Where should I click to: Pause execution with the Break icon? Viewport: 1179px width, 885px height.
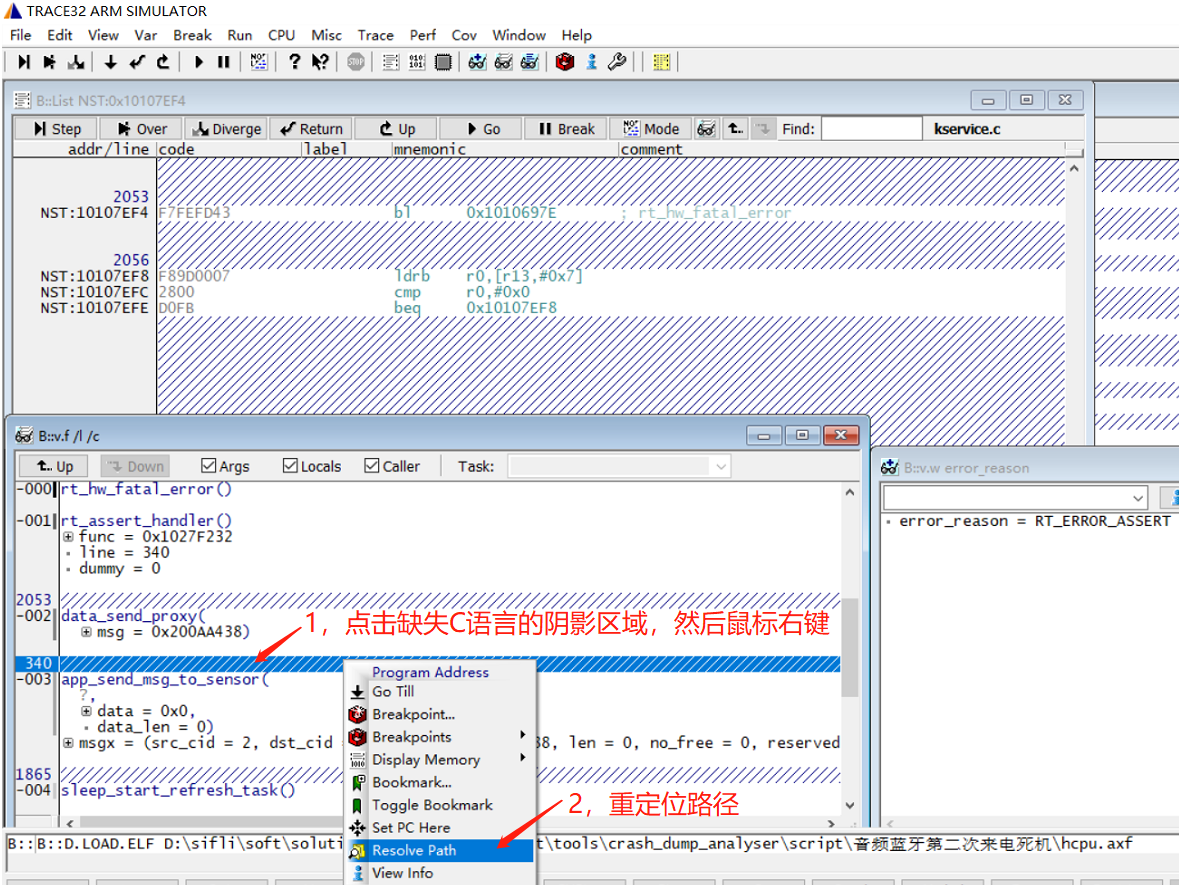223,62
